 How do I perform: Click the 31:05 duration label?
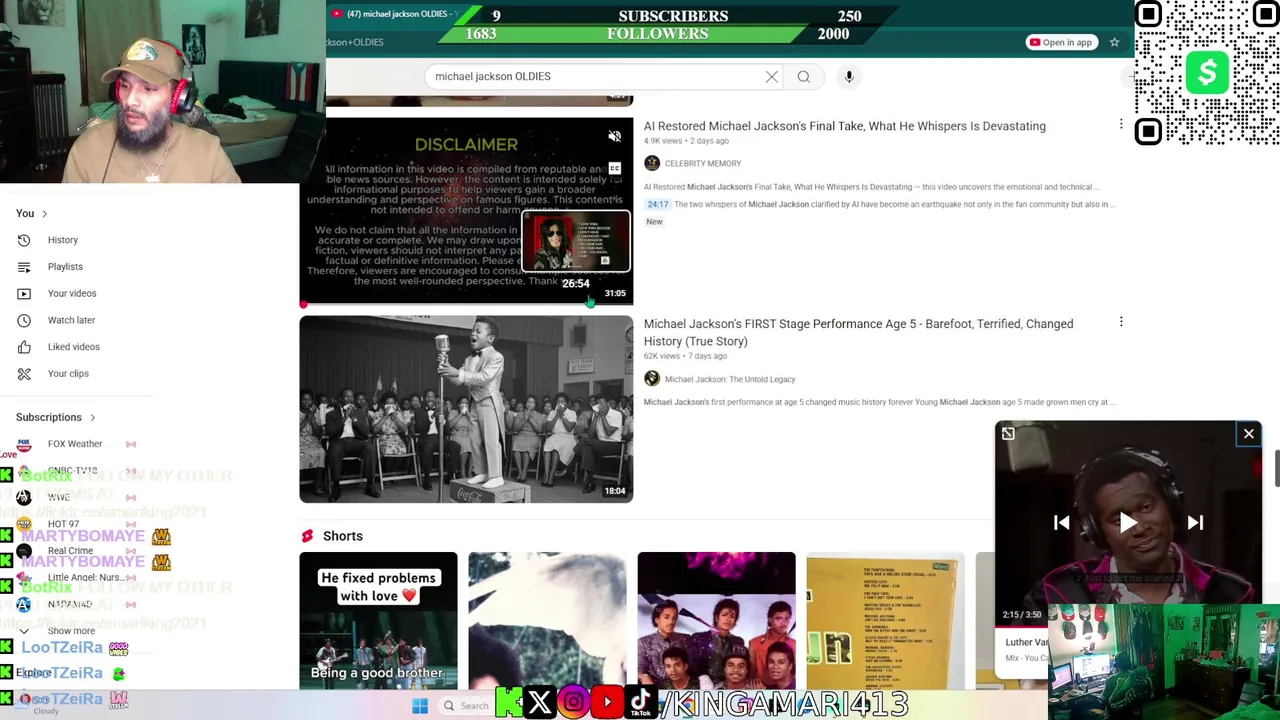[615, 293]
